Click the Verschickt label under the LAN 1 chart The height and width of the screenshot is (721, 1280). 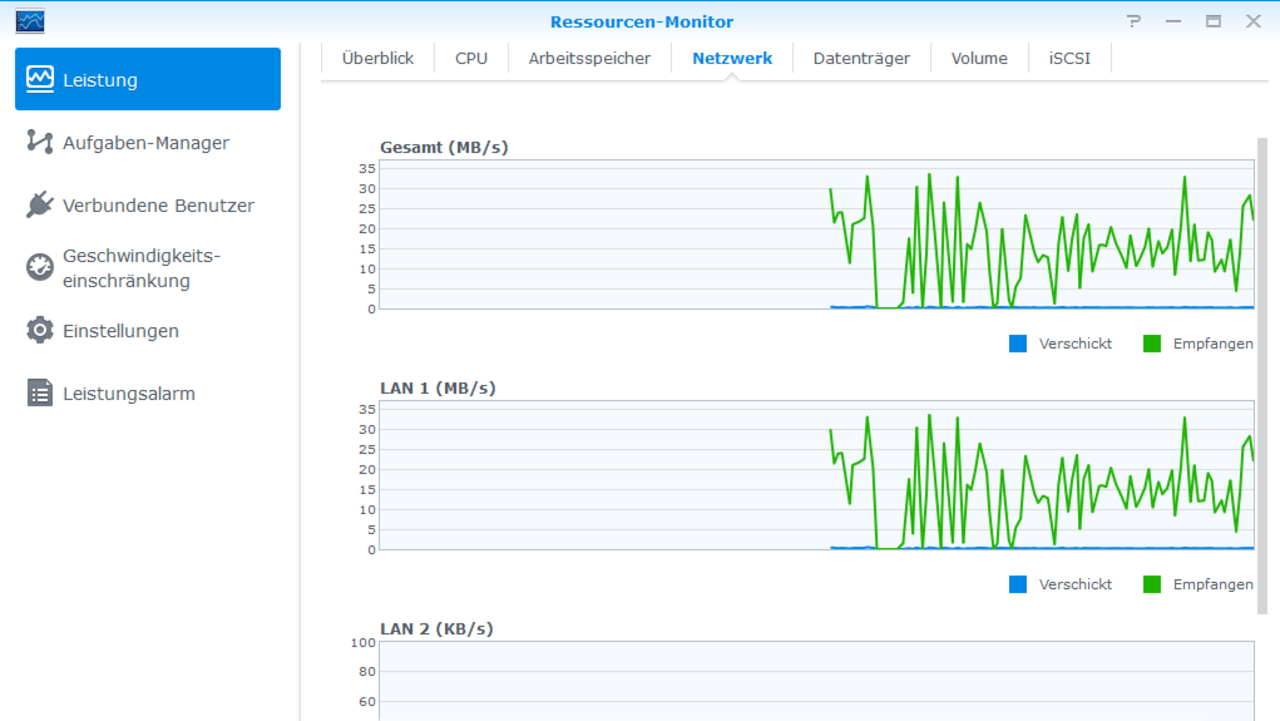click(1075, 584)
